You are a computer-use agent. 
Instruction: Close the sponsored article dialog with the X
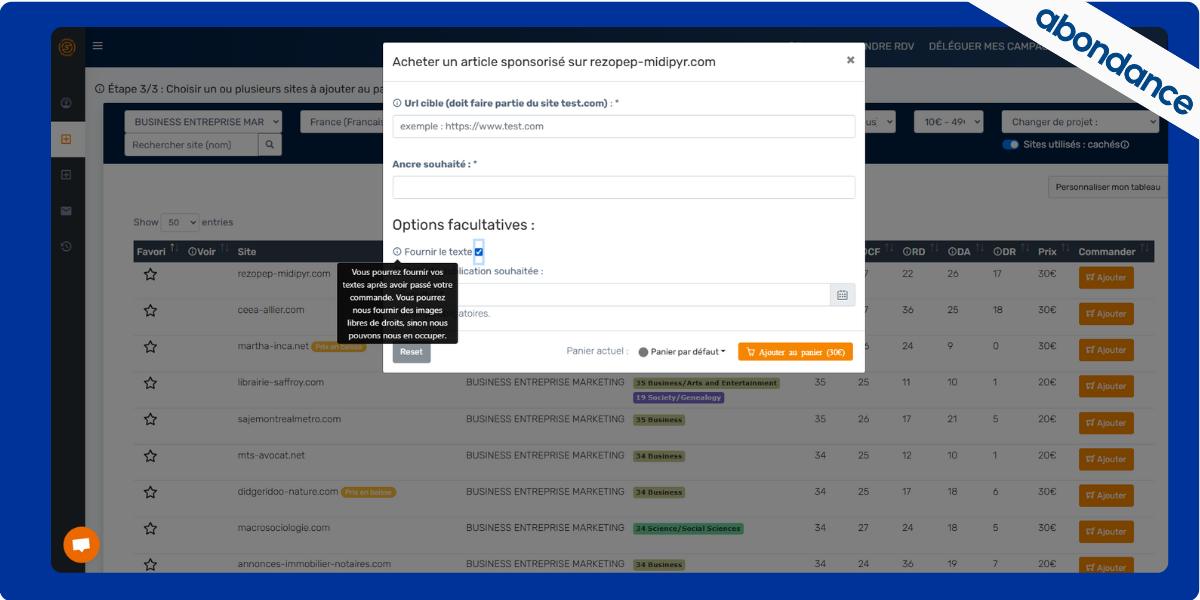pos(850,60)
